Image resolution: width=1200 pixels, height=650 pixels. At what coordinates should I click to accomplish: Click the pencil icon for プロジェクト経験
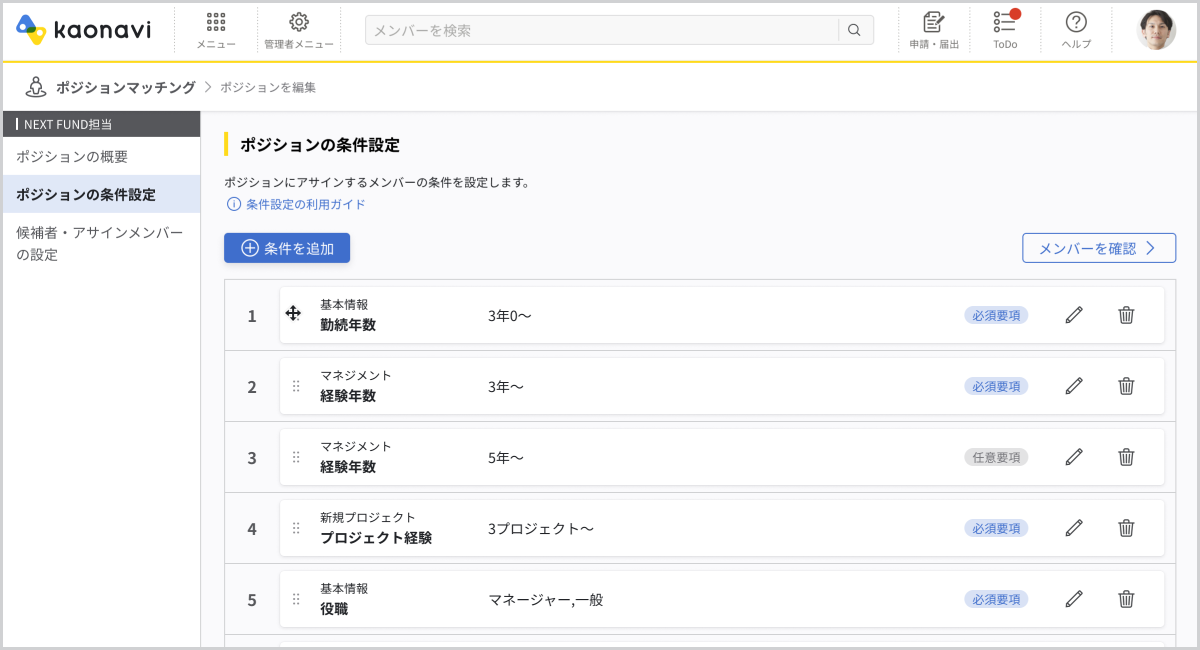click(x=1074, y=528)
